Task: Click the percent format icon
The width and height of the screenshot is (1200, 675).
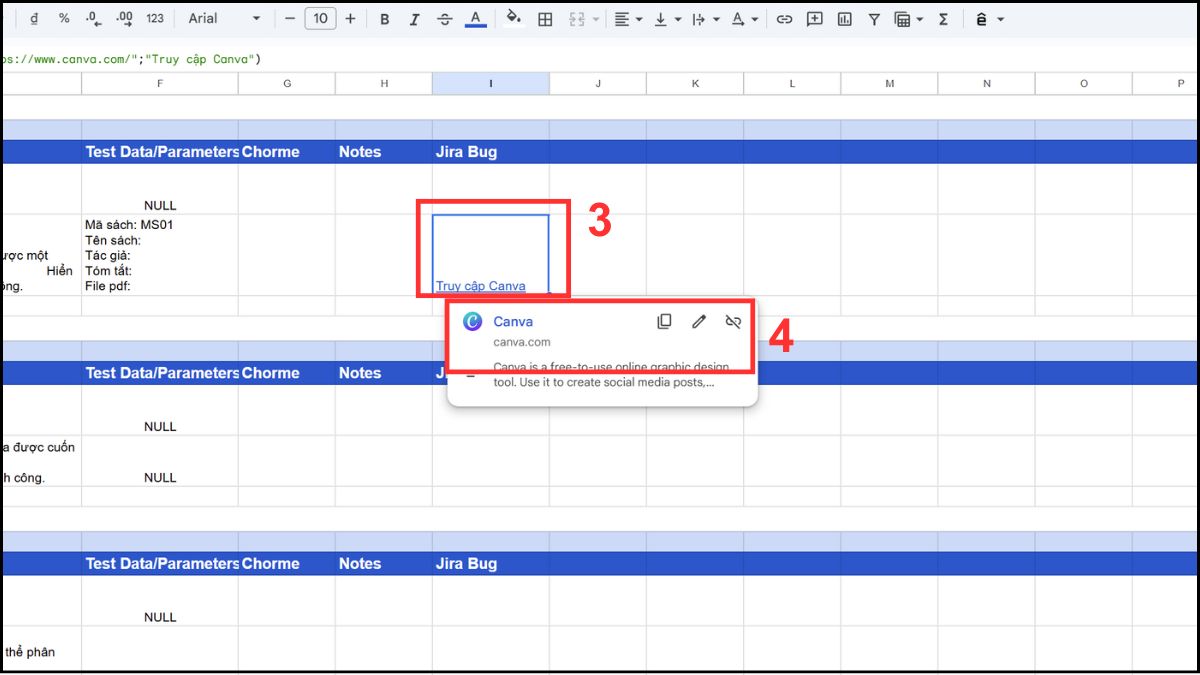Action: point(65,18)
